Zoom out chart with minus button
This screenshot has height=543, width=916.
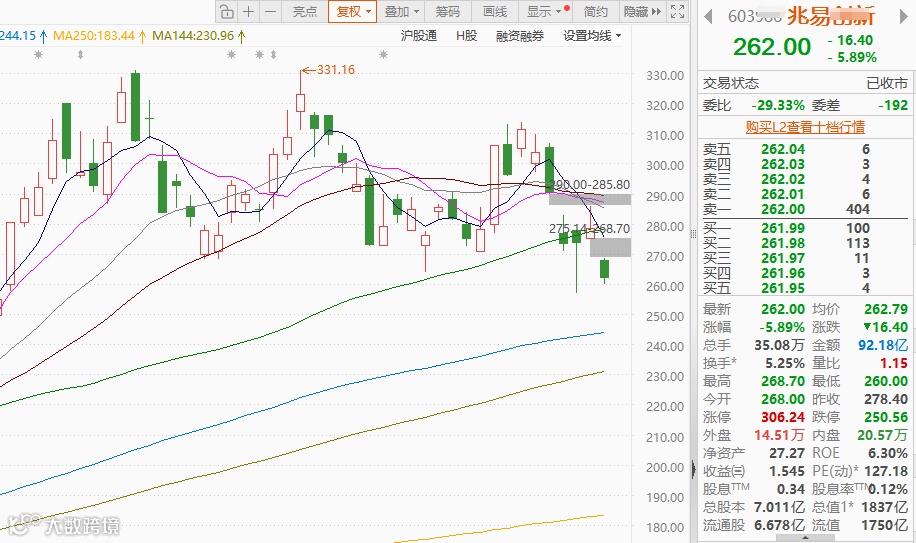click(270, 12)
